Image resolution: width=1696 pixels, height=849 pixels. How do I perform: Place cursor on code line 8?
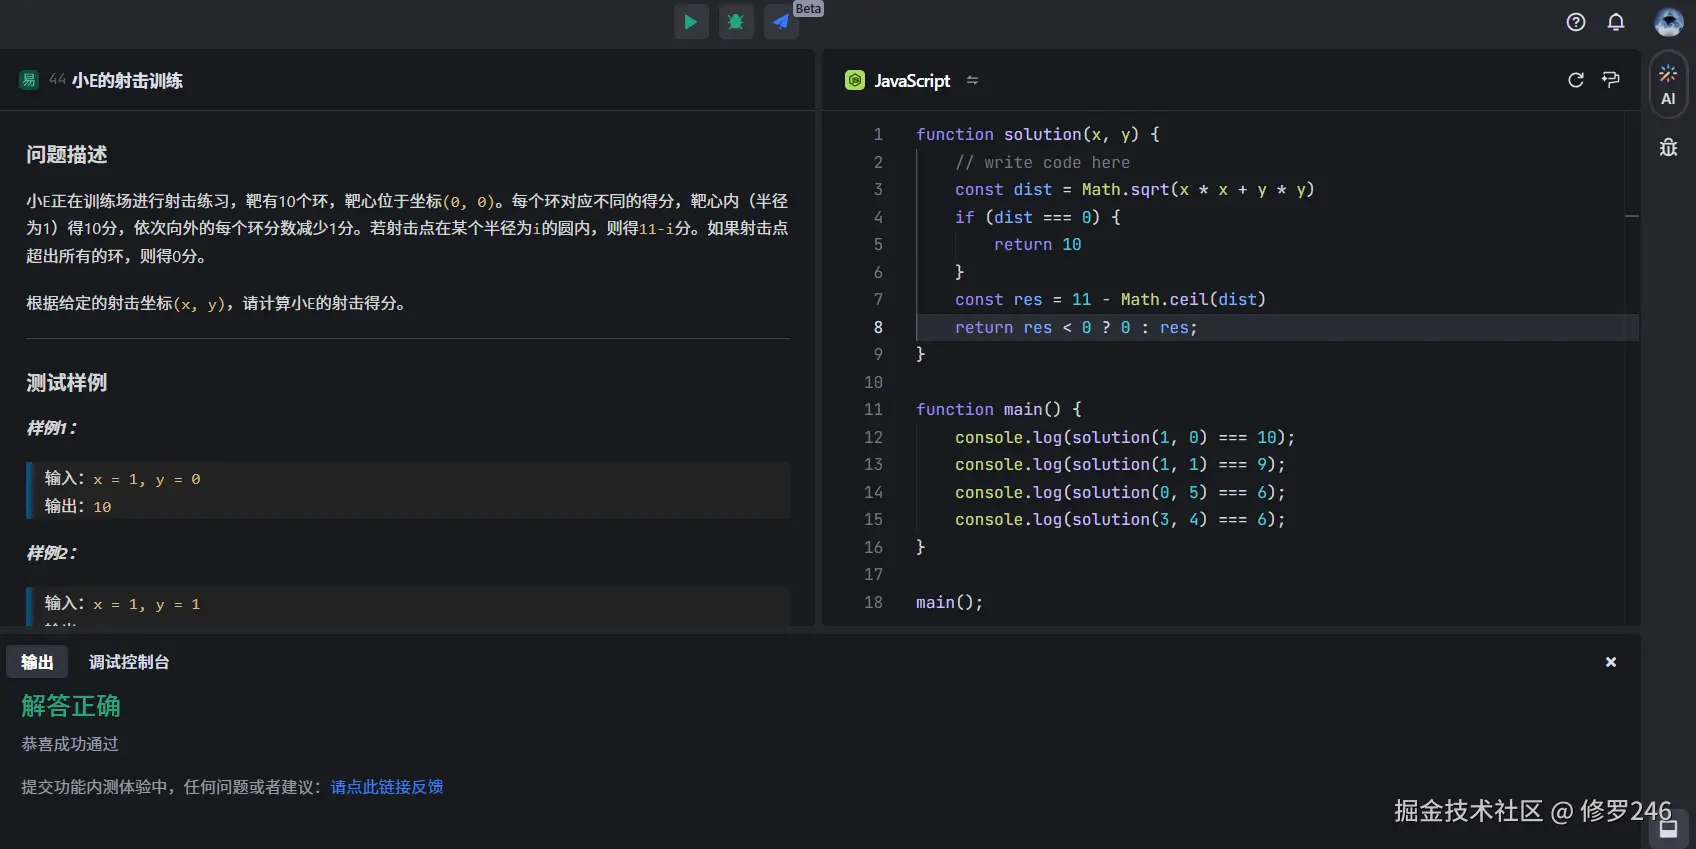1075,328
